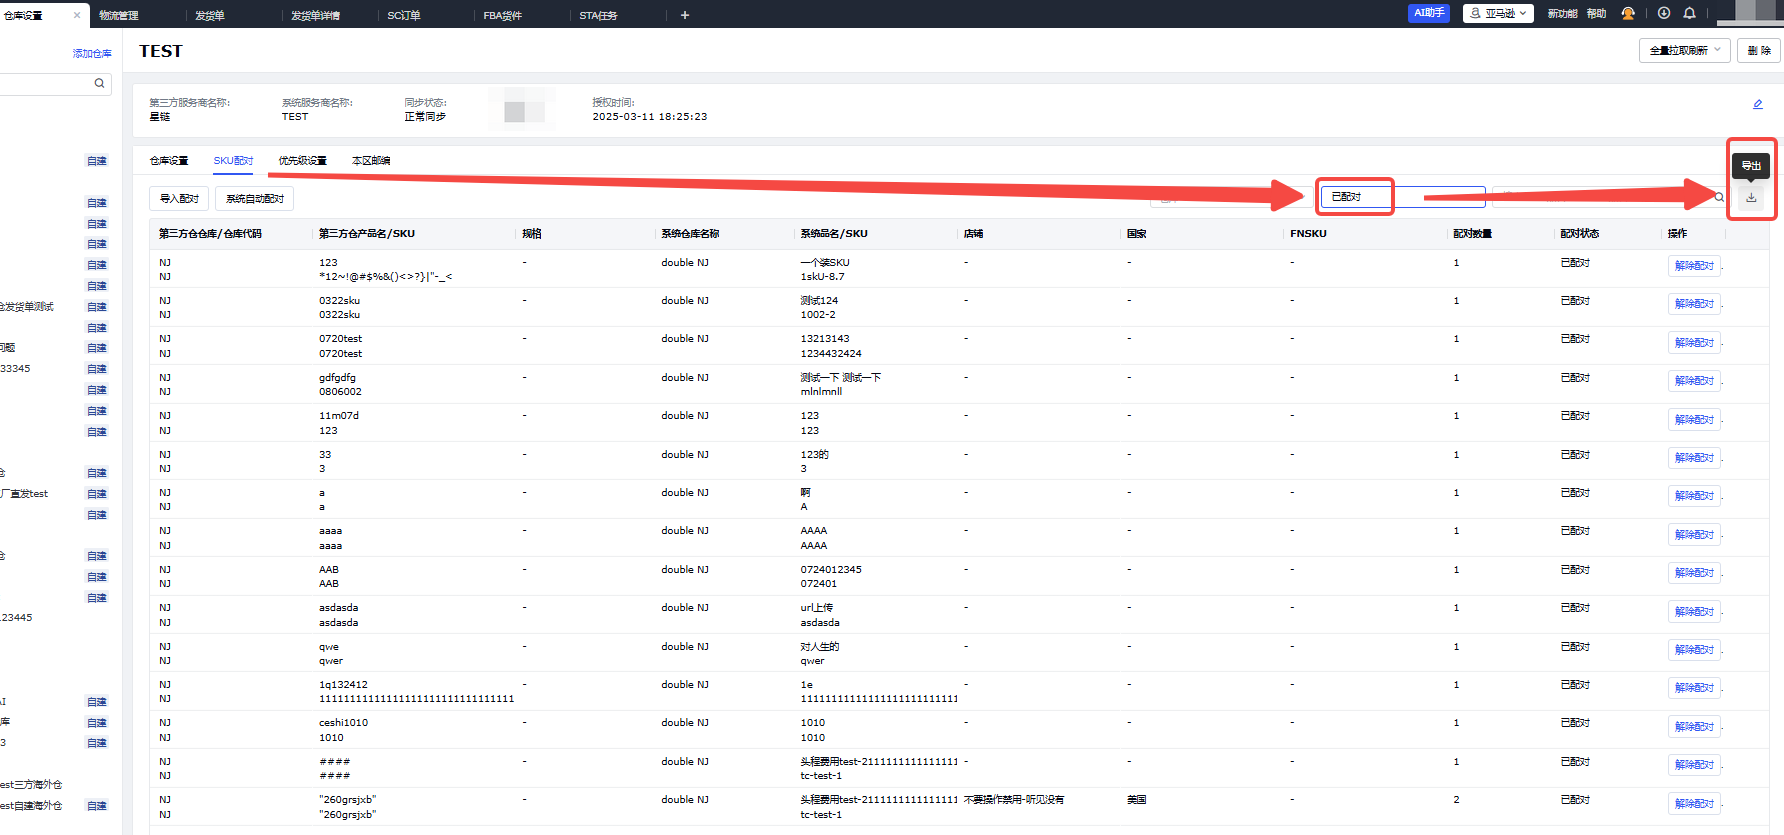Click the search magnifier beside export

[x=1719, y=197]
